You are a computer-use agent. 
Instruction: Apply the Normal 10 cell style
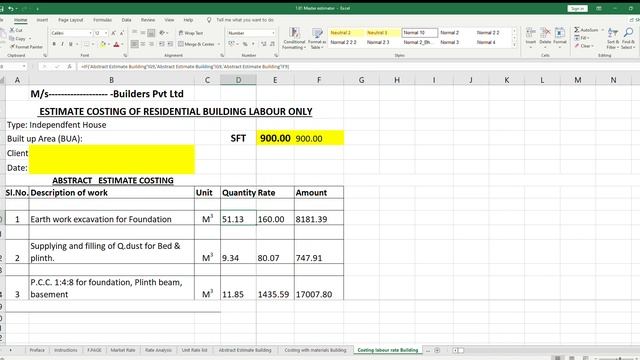click(x=419, y=33)
